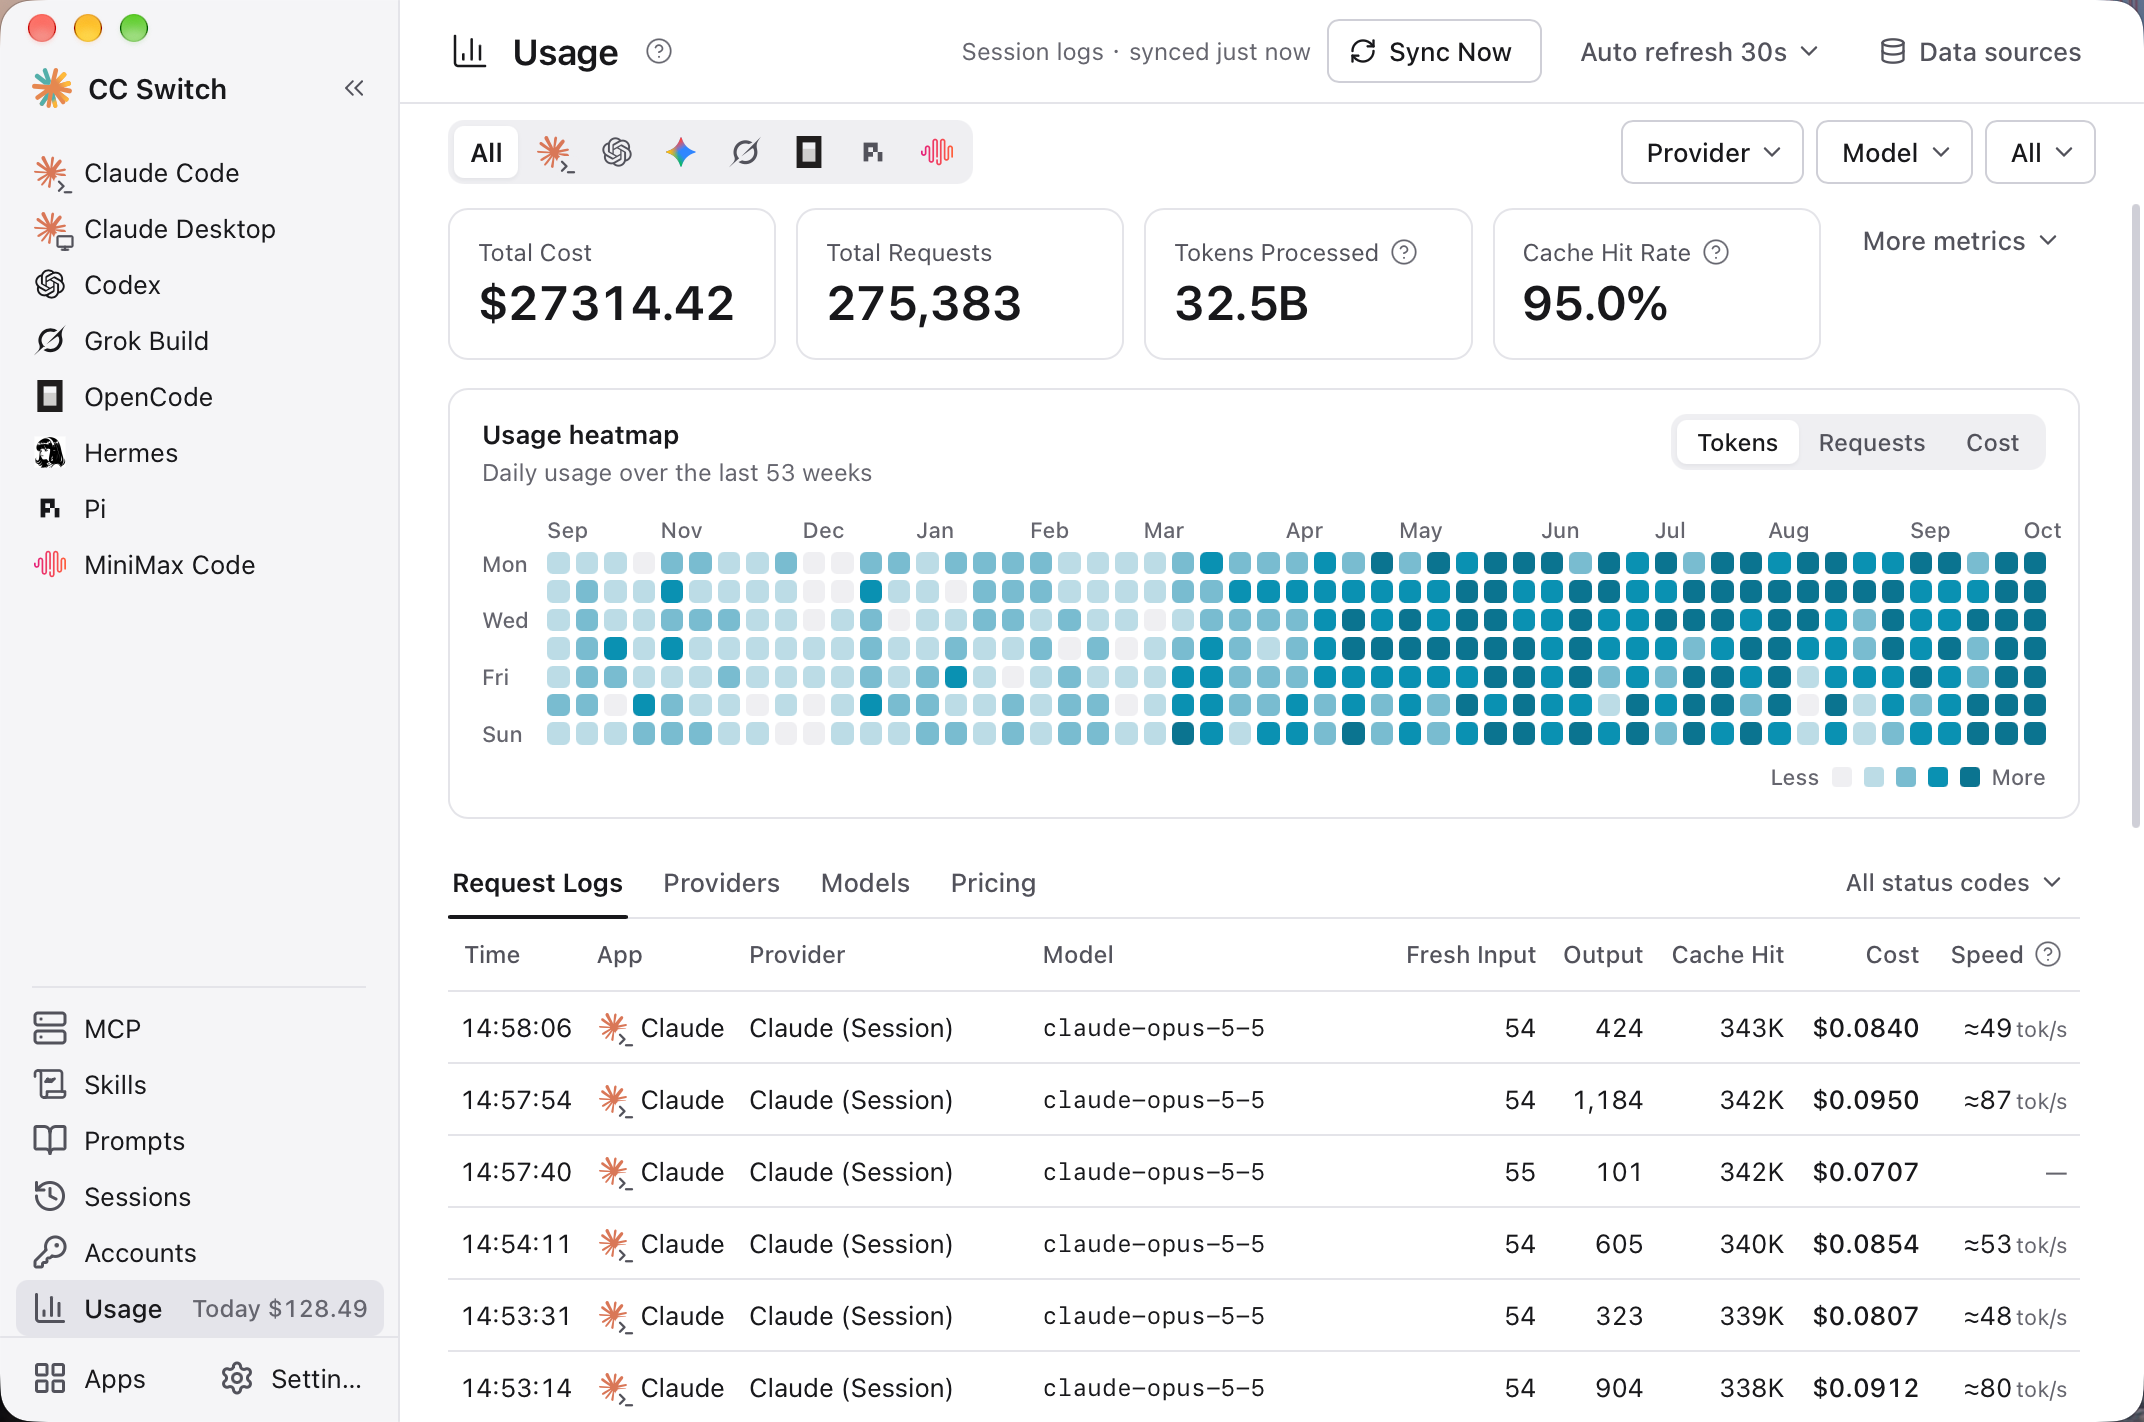Click the lightest legend swatch beside Less
The width and height of the screenshot is (2144, 1422).
pos(1842,777)
